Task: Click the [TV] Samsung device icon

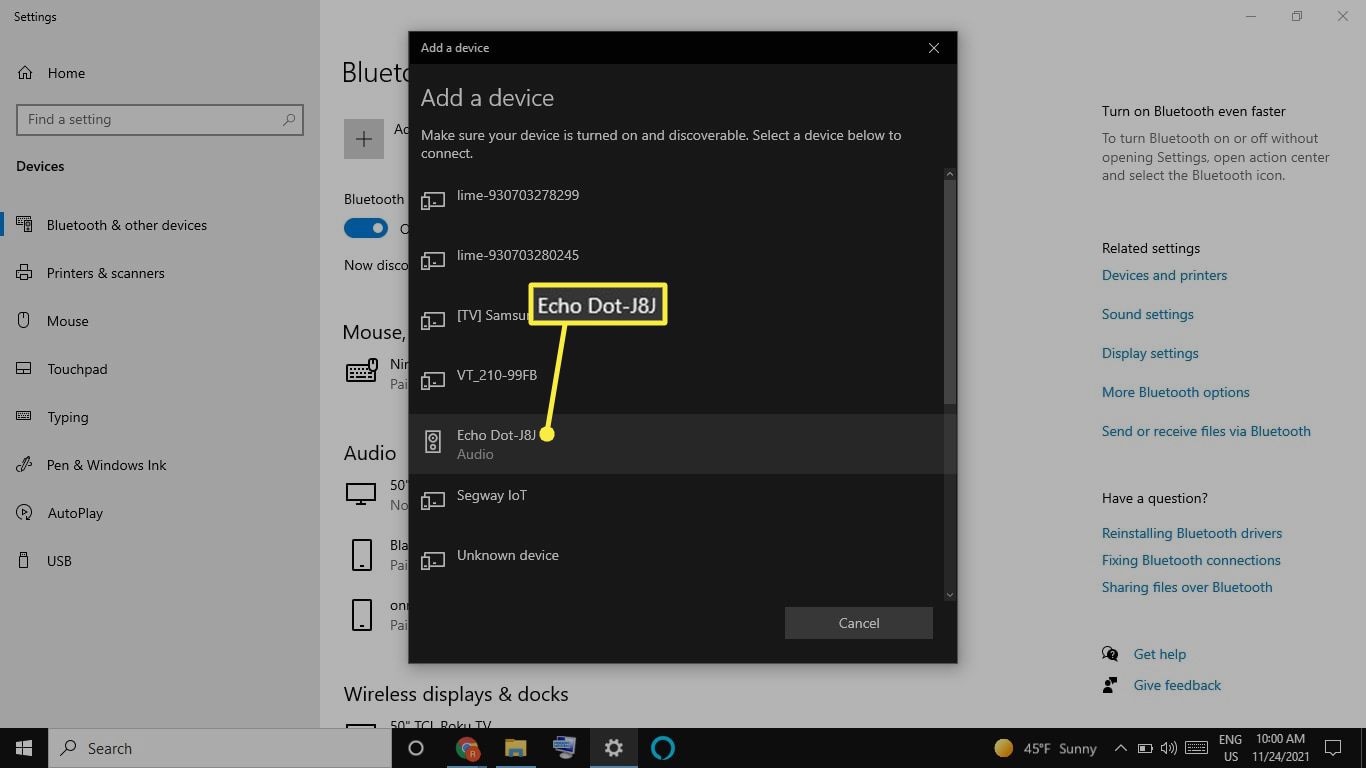Action: (x=433, y=321)
